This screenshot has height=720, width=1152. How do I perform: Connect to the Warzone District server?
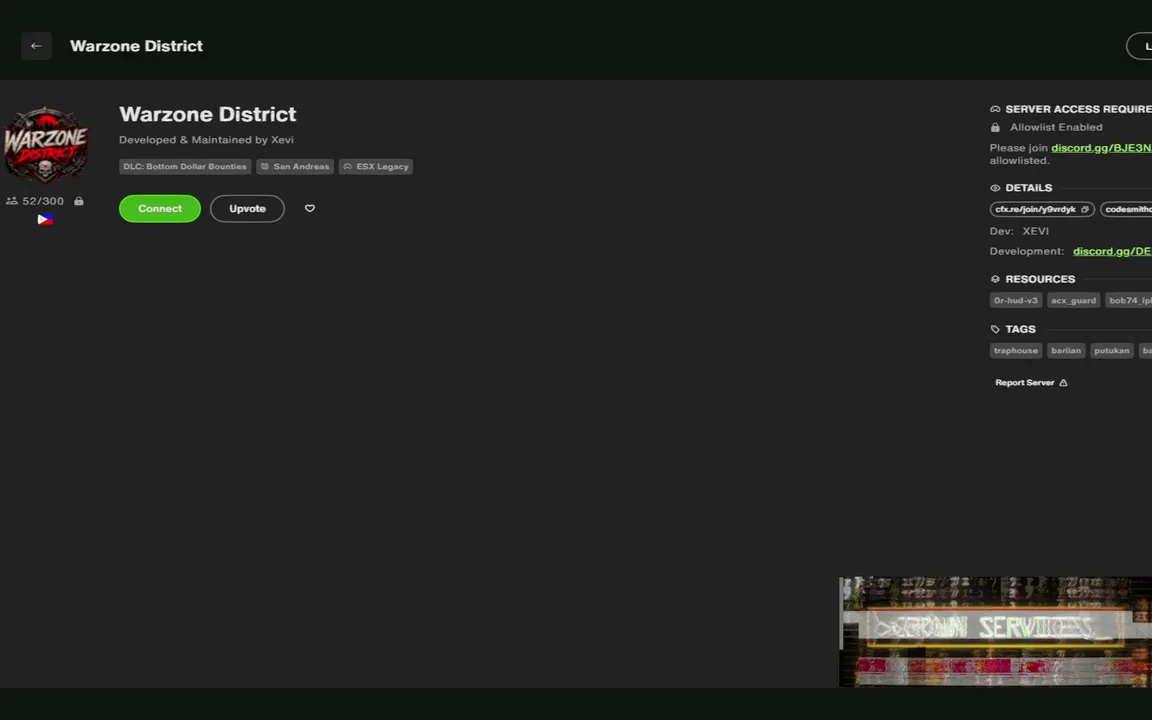pos(159,209)
